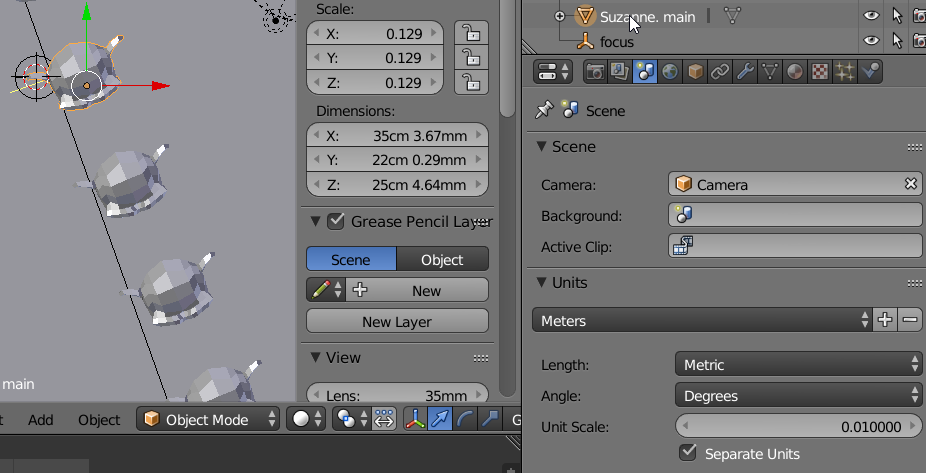Click the Active Clip field
Viewport: 926px width, 473px height.
[x=795, y=246]
